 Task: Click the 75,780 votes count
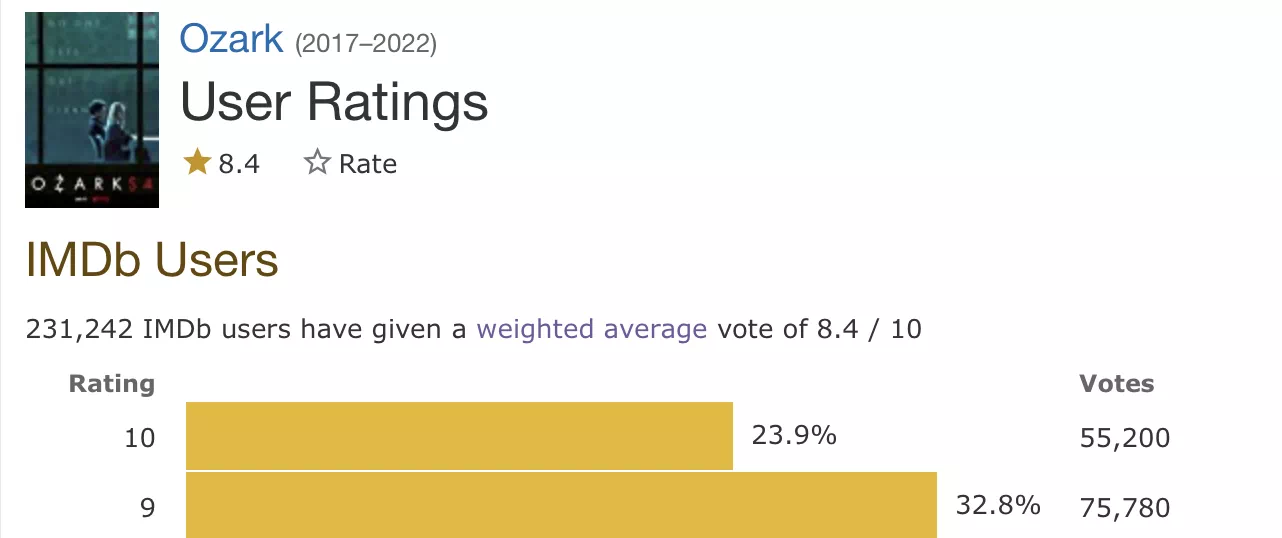click(1125, 508)
